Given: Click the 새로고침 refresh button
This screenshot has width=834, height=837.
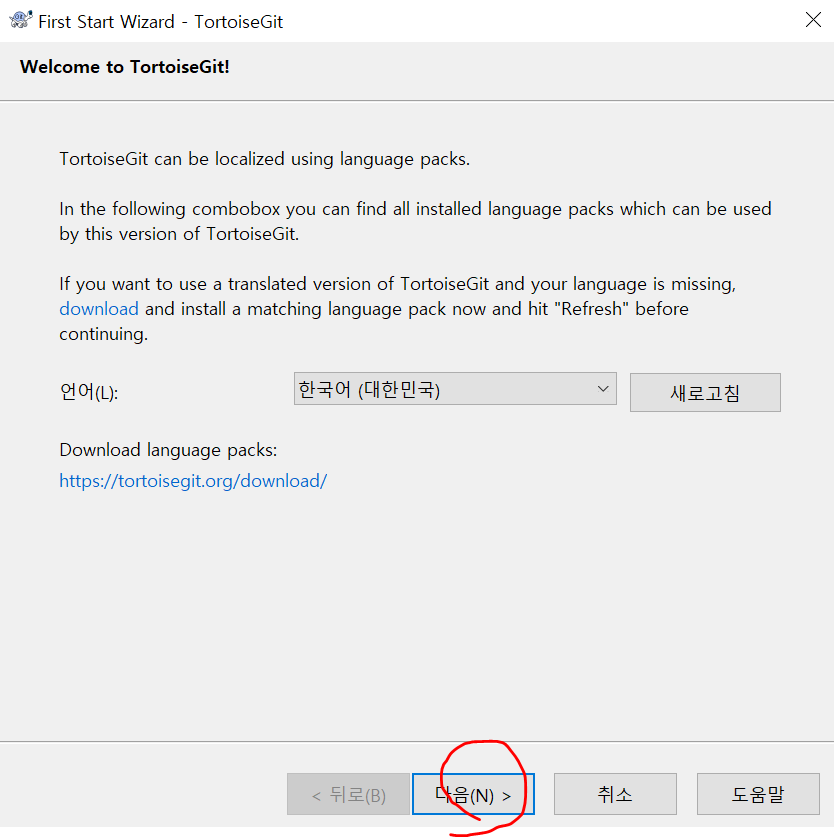Looking at the screenshot, I should pyautogui.click(x=705, y=393).
